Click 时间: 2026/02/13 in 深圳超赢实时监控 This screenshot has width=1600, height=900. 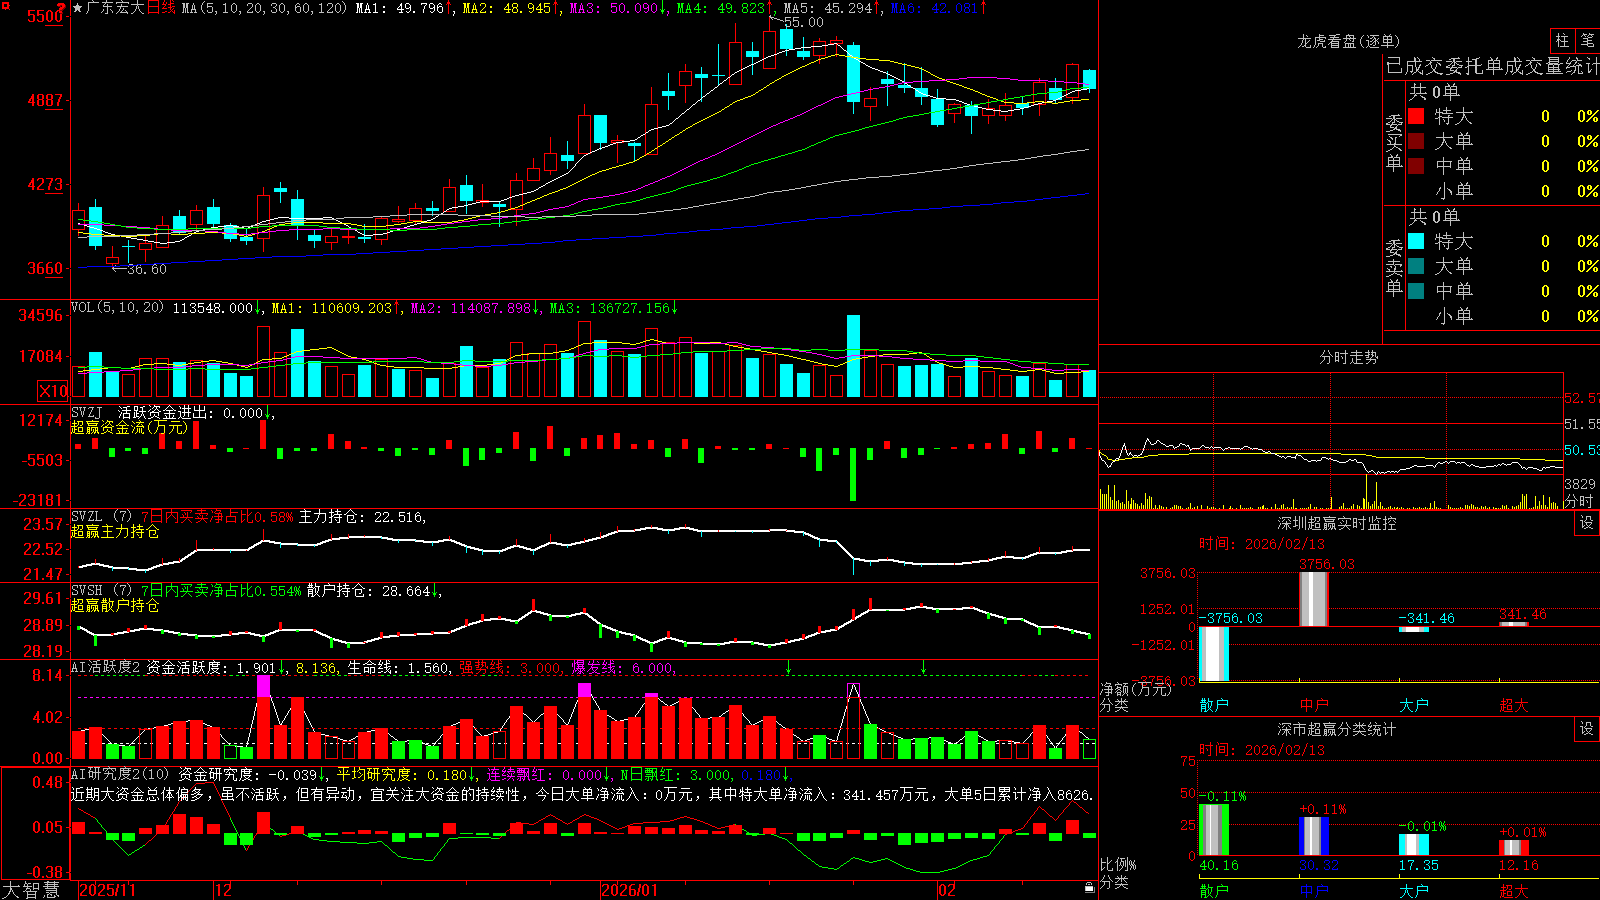click(x=1262, y=544)
